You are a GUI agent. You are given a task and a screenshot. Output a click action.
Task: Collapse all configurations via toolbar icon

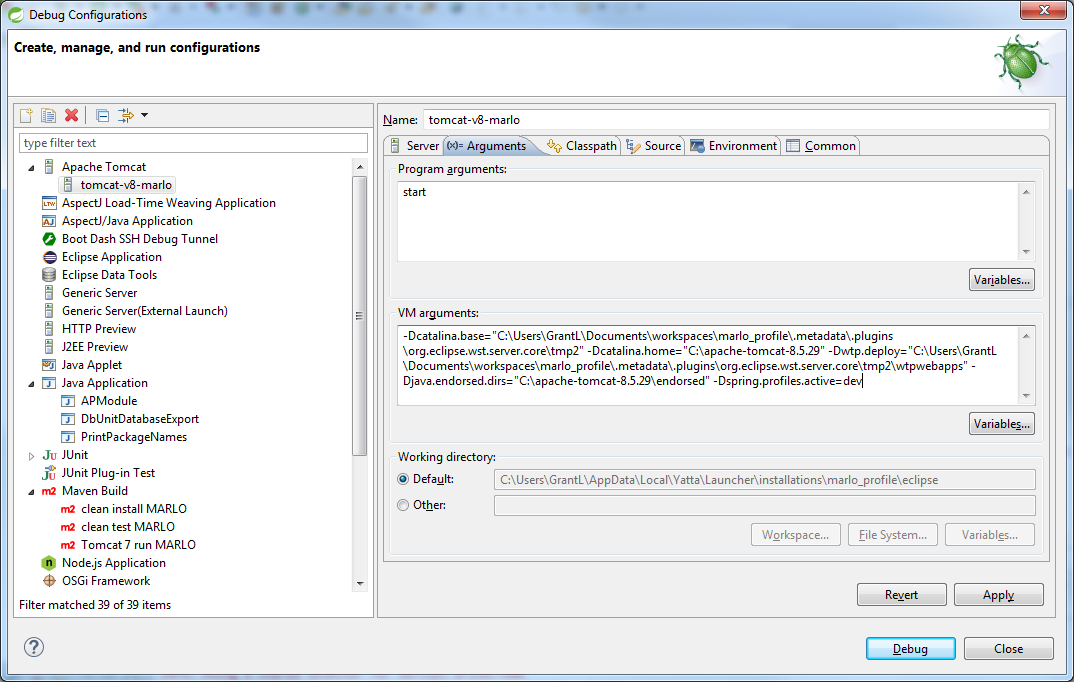103,116
